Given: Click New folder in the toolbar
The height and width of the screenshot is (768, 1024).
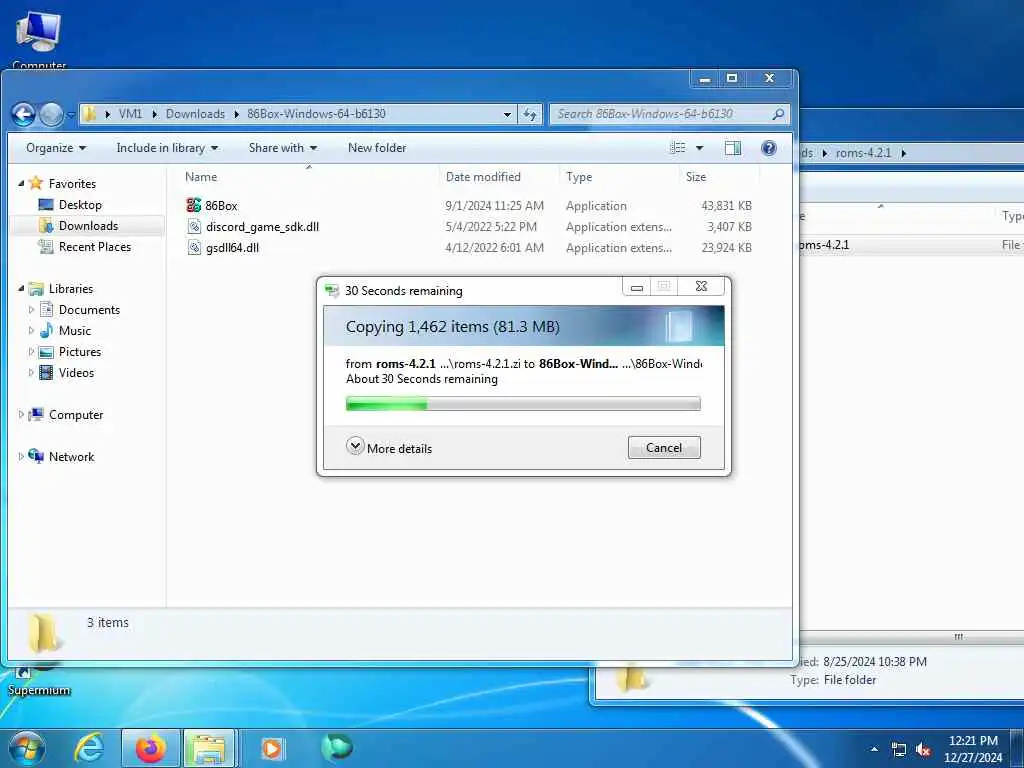Looking at the screenshot, I should point(377,148).
